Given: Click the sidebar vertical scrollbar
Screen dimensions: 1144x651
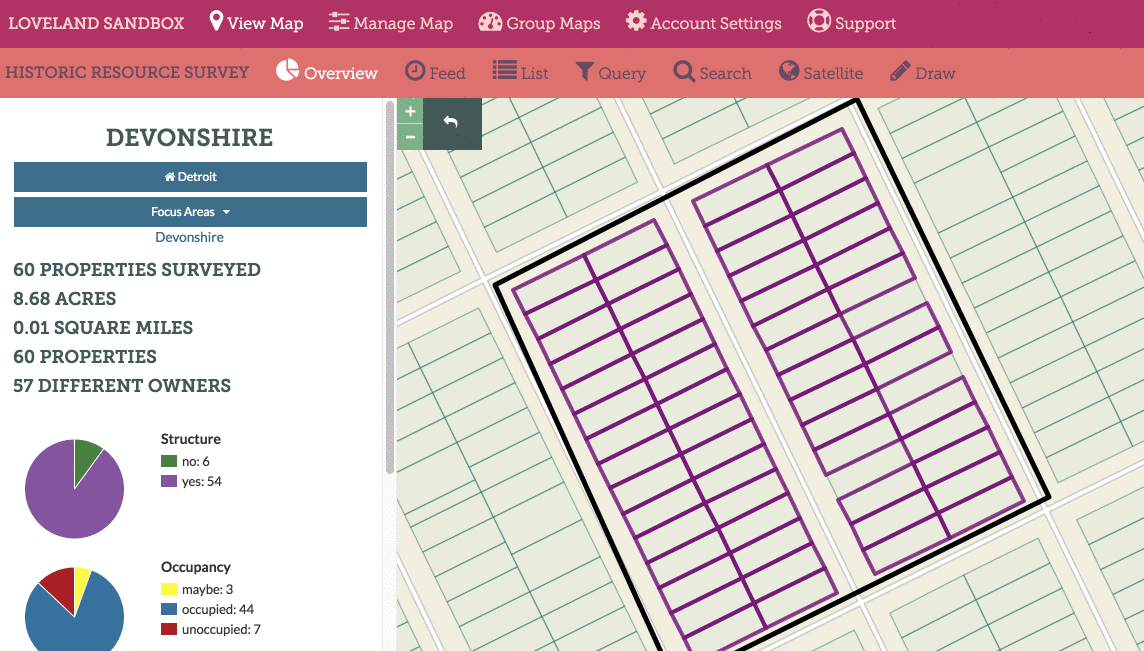Looking at the screenshot, I should pos(390,289).
